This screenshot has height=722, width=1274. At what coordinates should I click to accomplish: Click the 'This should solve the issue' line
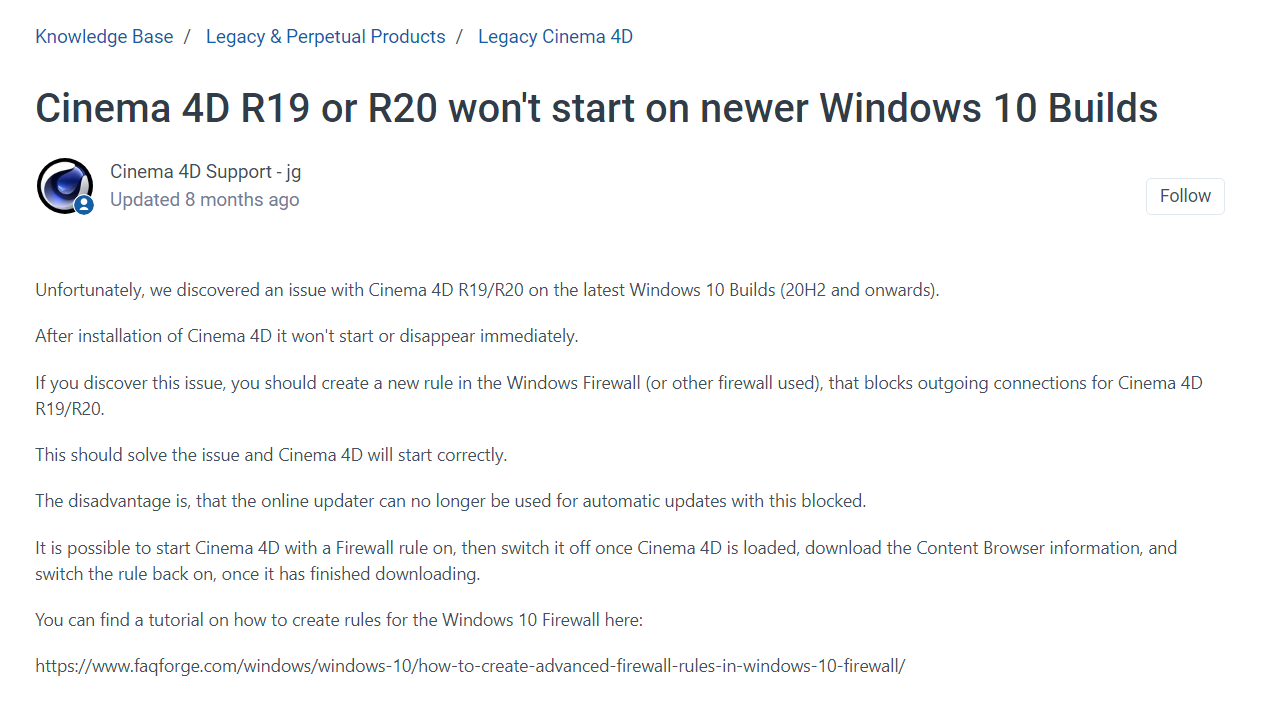(271, 455)
